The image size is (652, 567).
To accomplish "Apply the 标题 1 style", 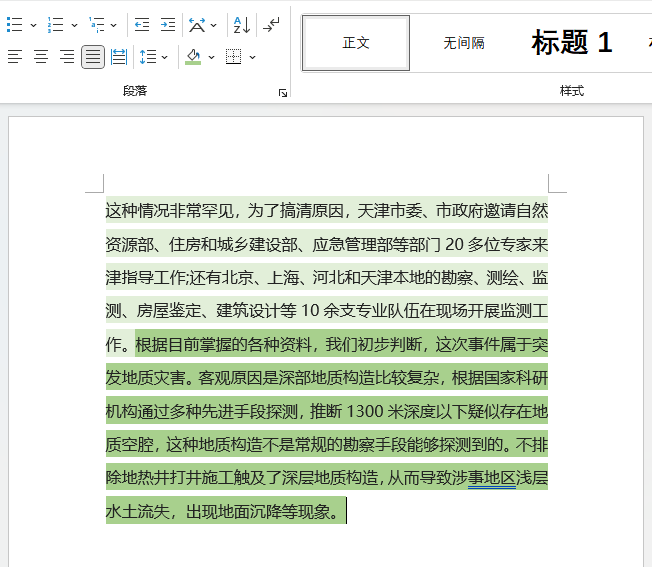I will 572,43.
